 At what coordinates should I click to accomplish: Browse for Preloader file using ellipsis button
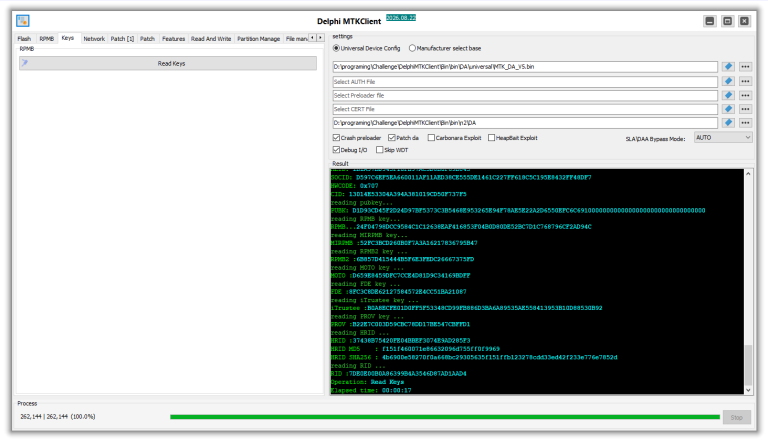pyautogui.click(x=745, y=95)
